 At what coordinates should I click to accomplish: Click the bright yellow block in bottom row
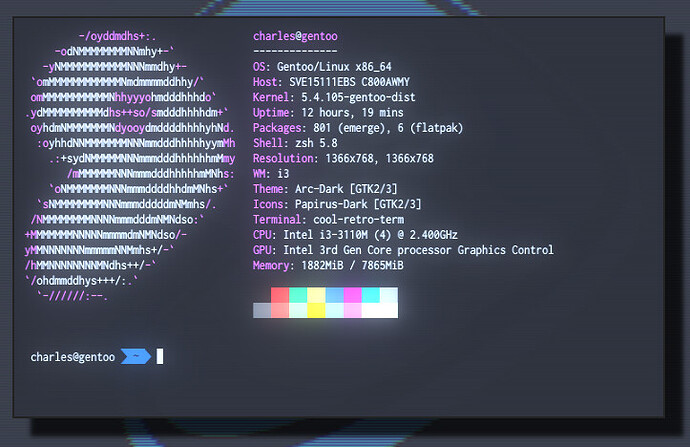pyautogui.click(x=316, y=310)
